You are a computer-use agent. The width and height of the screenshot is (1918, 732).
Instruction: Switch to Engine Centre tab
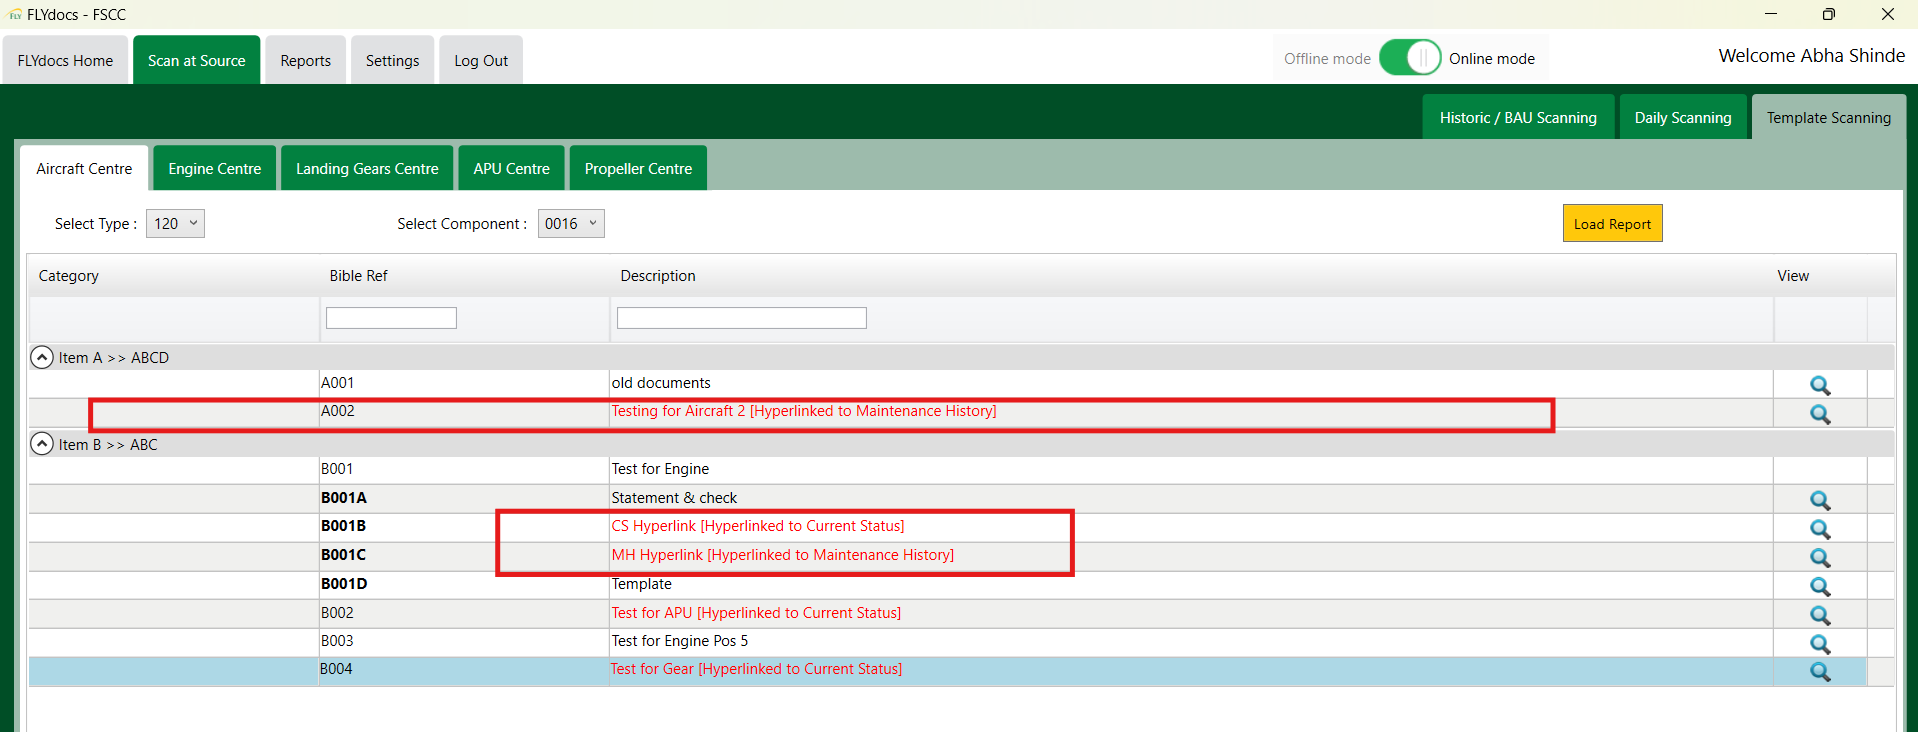click(215, 168)
